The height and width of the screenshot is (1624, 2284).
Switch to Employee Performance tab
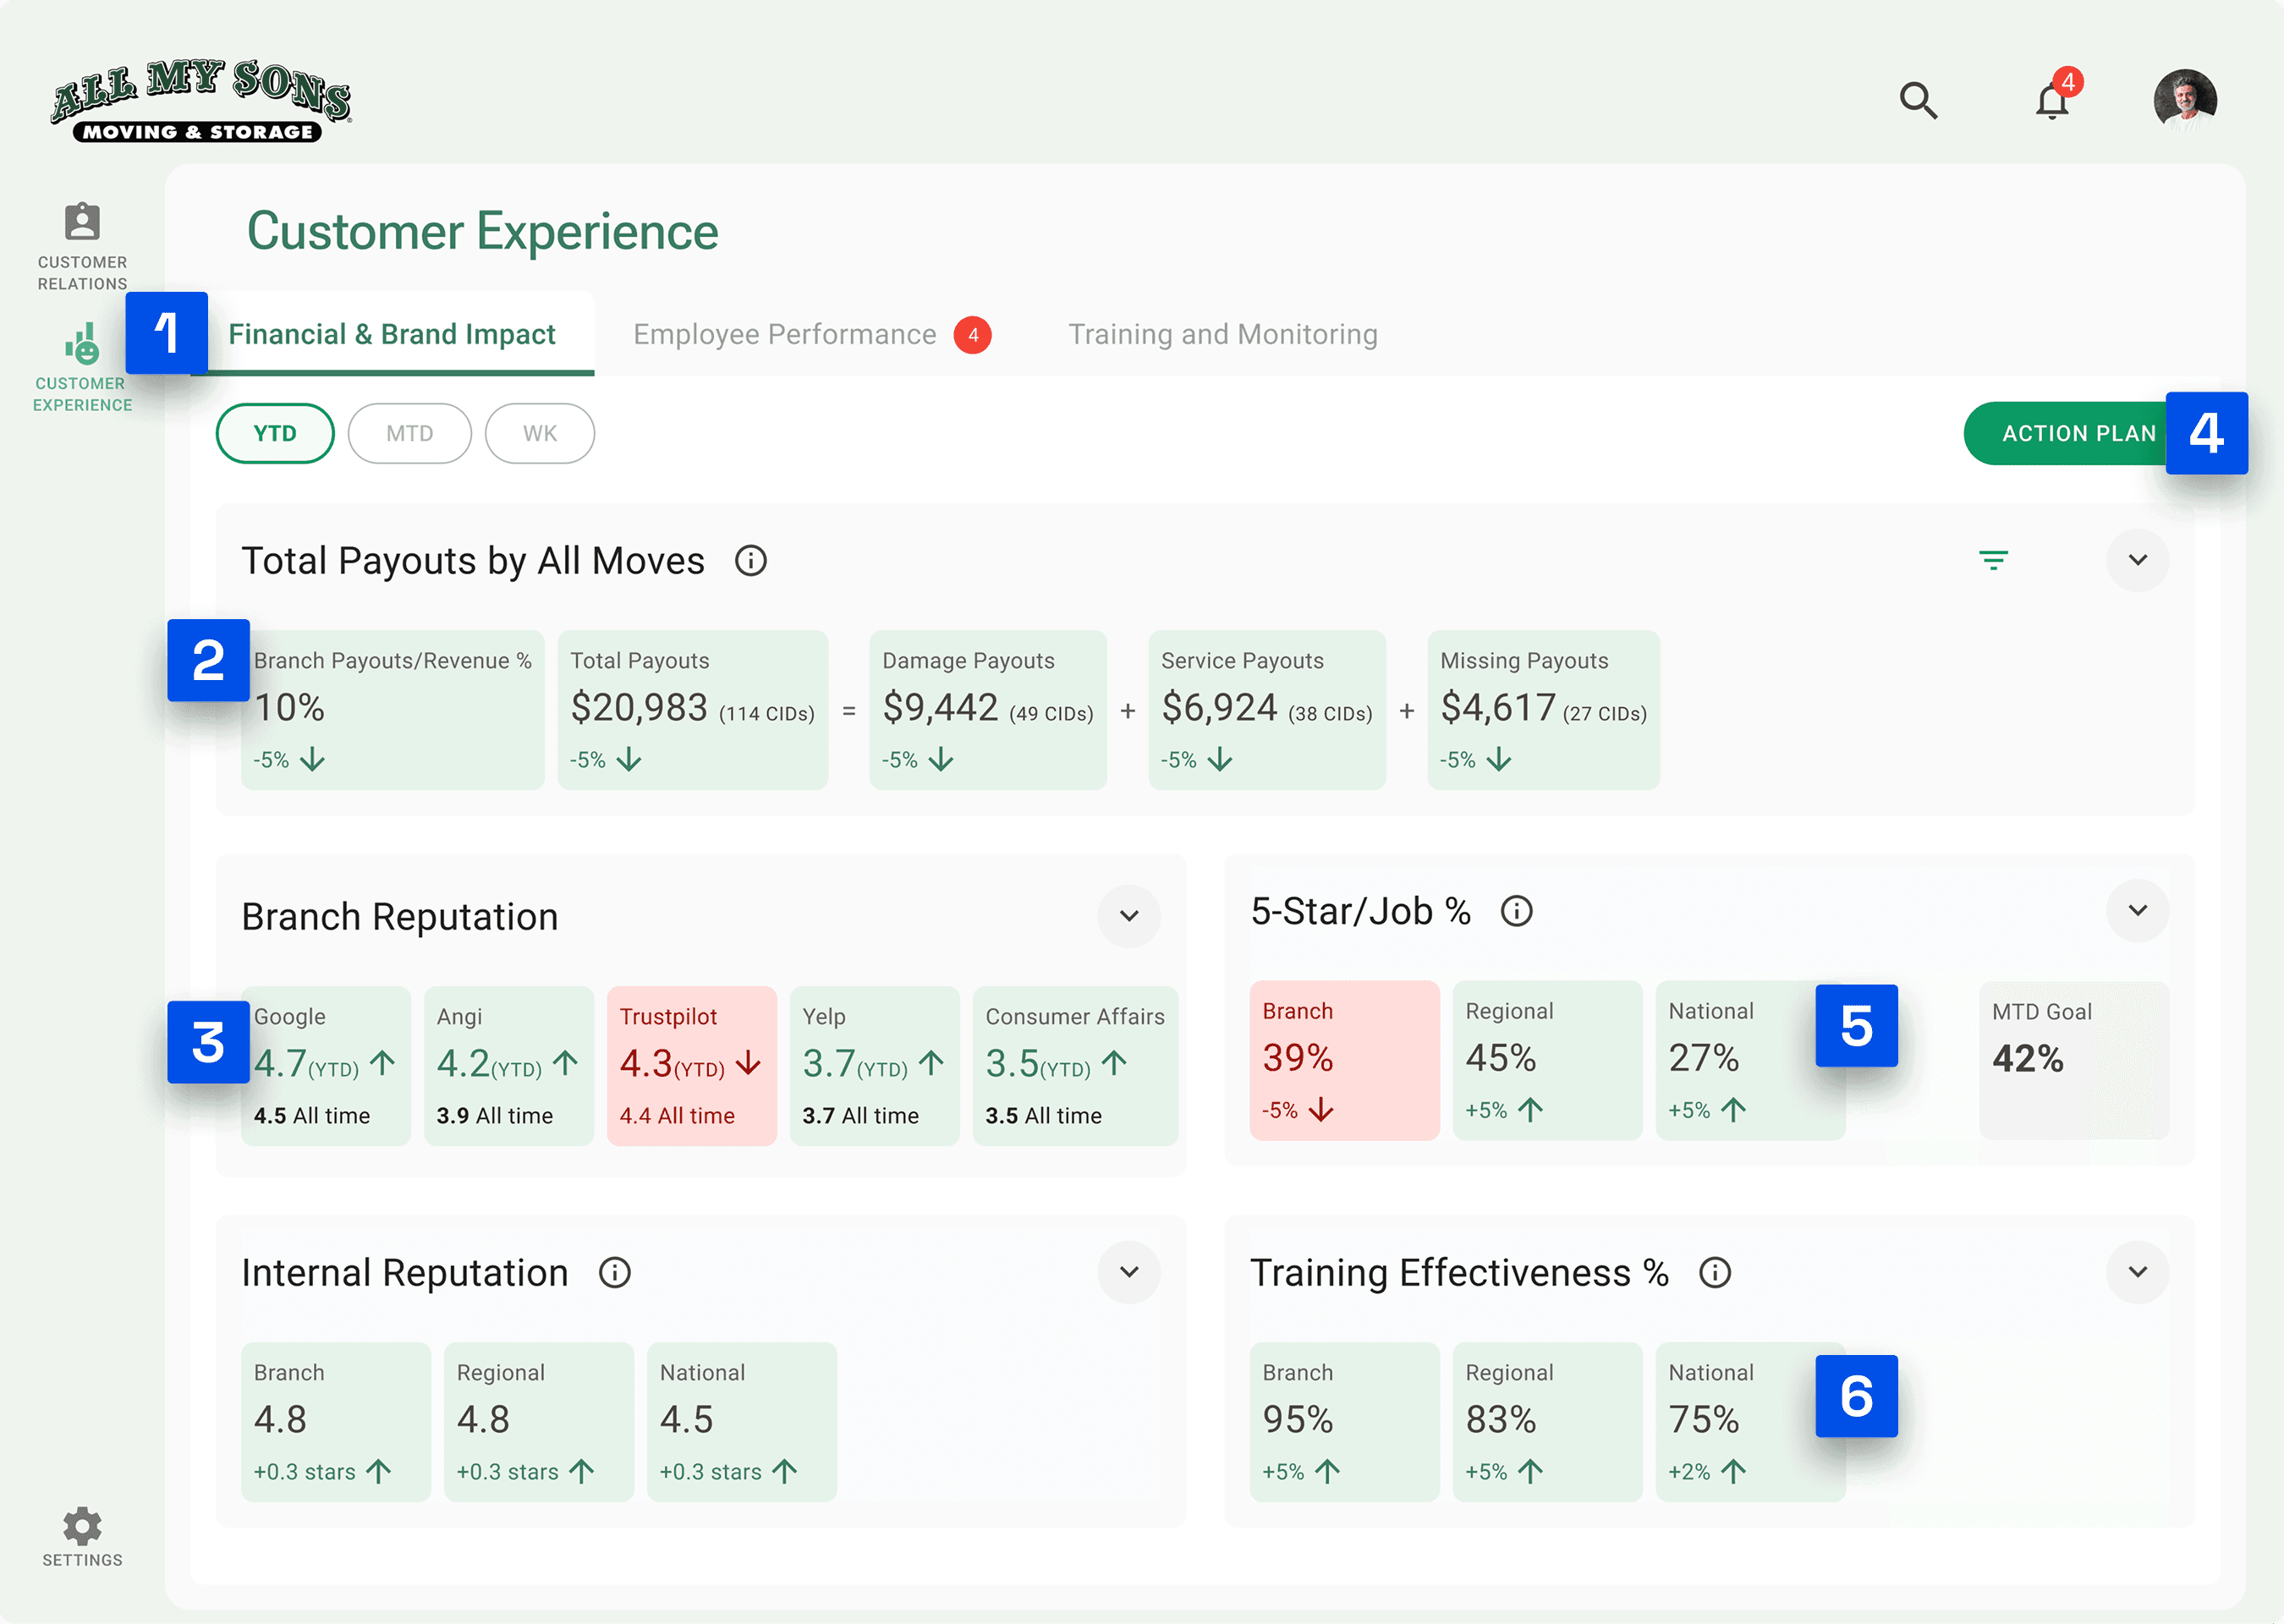click(x=785, y=334)
